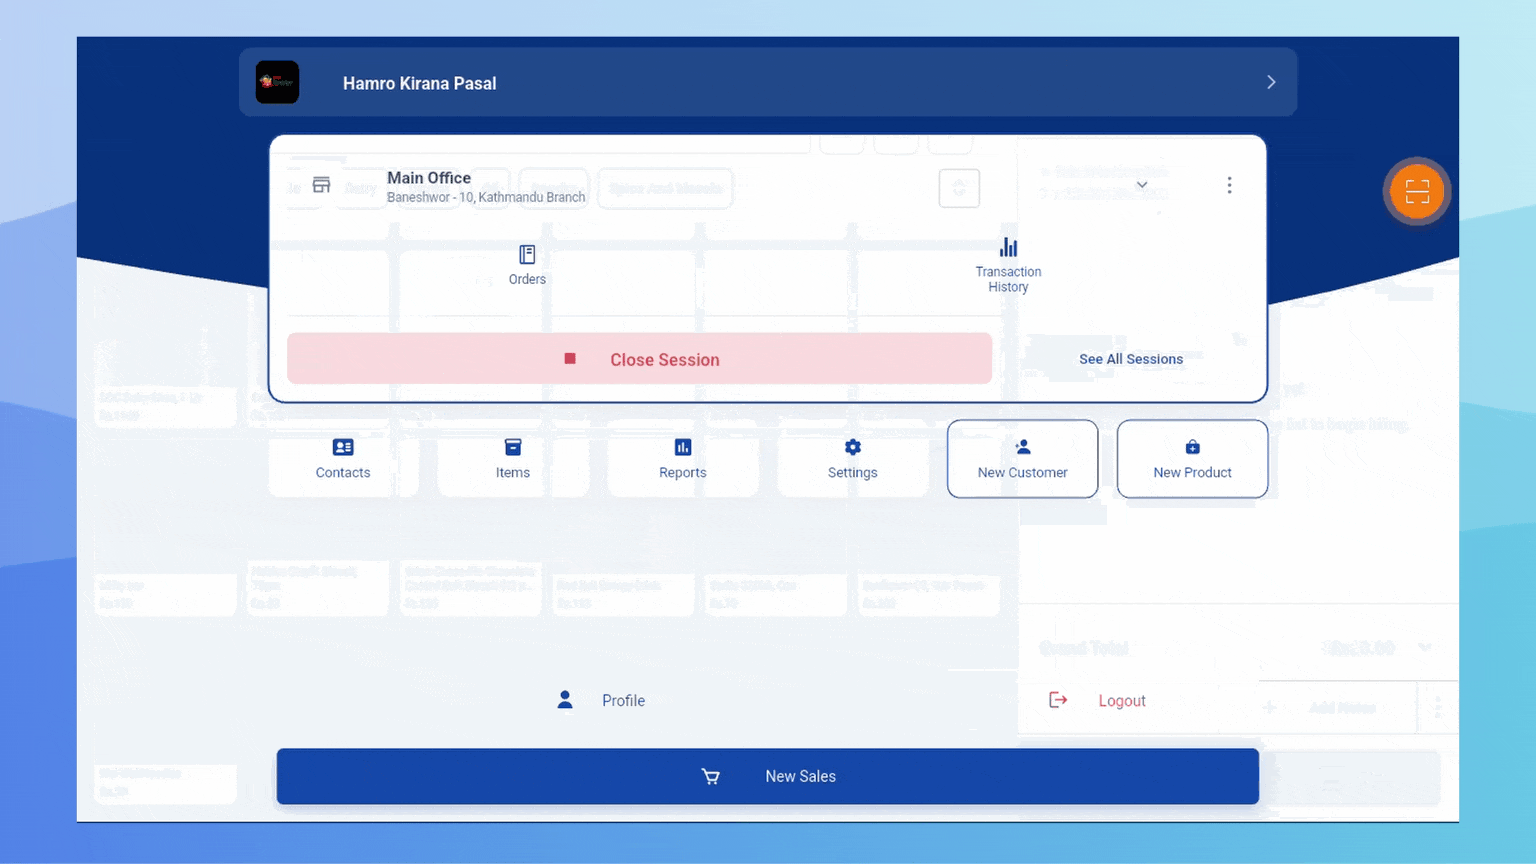Open the three-dot more options menu

tap(1229, 185)
